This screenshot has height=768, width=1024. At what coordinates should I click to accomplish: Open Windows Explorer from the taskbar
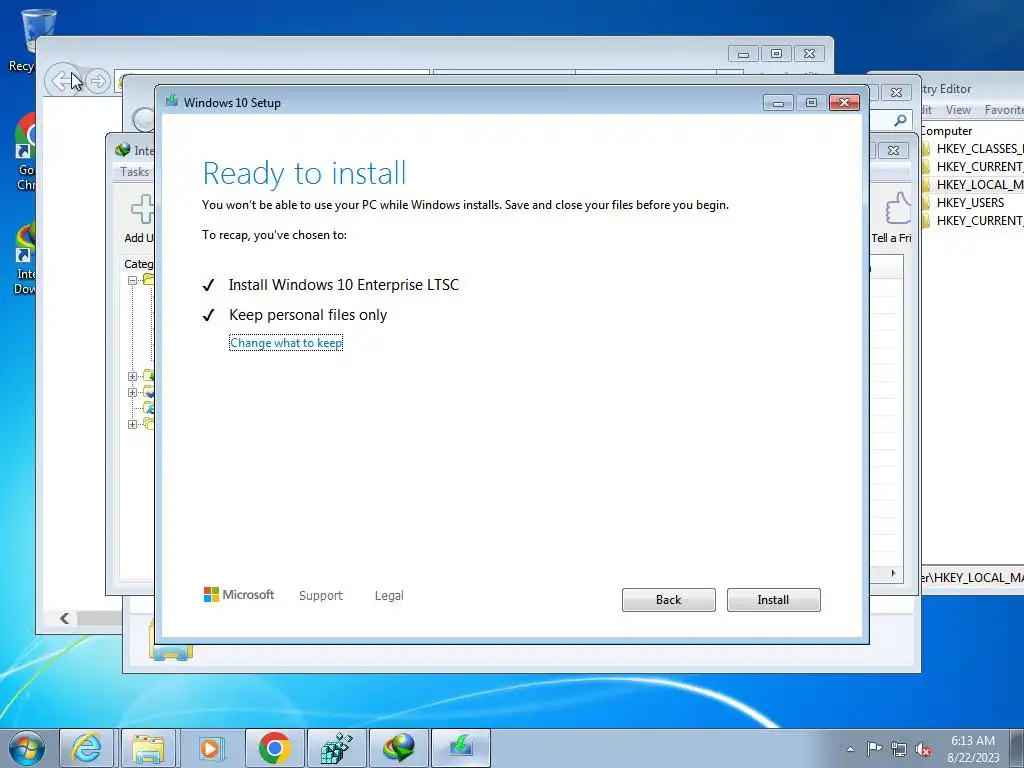coord(148,748)
